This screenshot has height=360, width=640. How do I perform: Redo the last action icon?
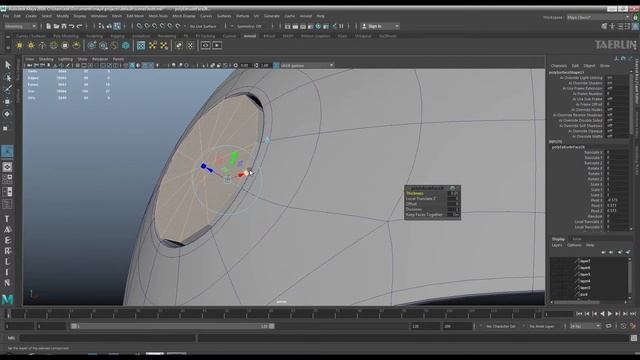pyautogui.click(x=80, y=26)
